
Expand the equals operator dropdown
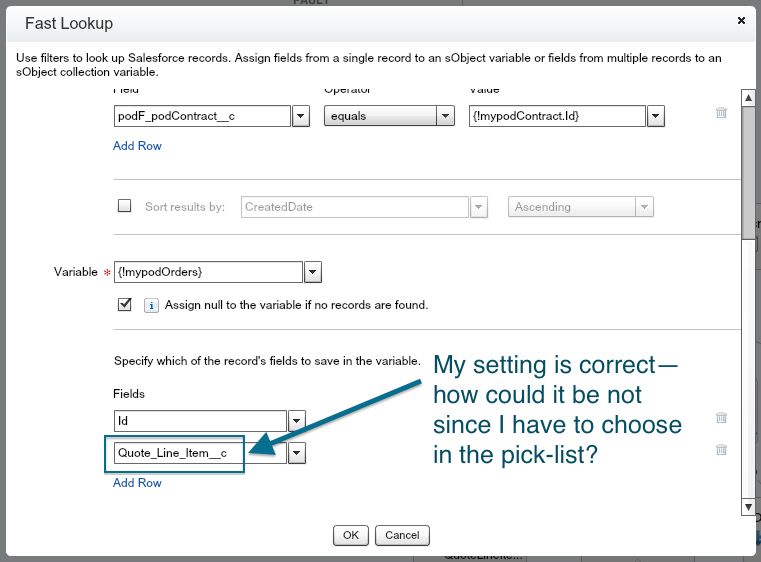(x=446, y=116)
